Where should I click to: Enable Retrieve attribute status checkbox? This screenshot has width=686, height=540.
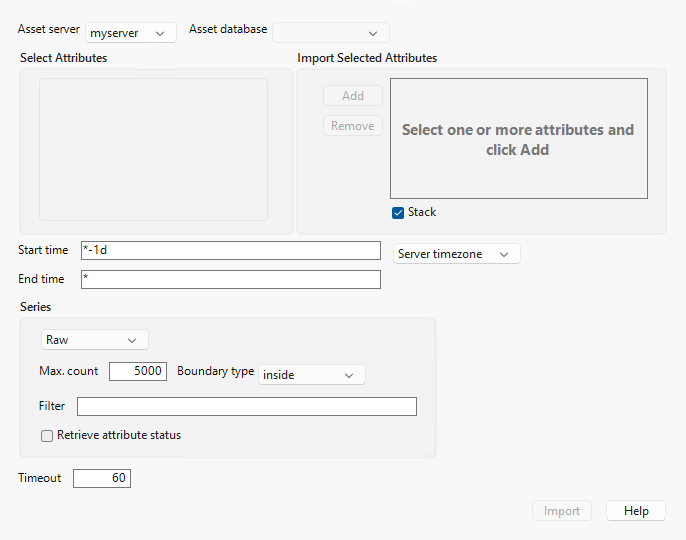[47, 436]
